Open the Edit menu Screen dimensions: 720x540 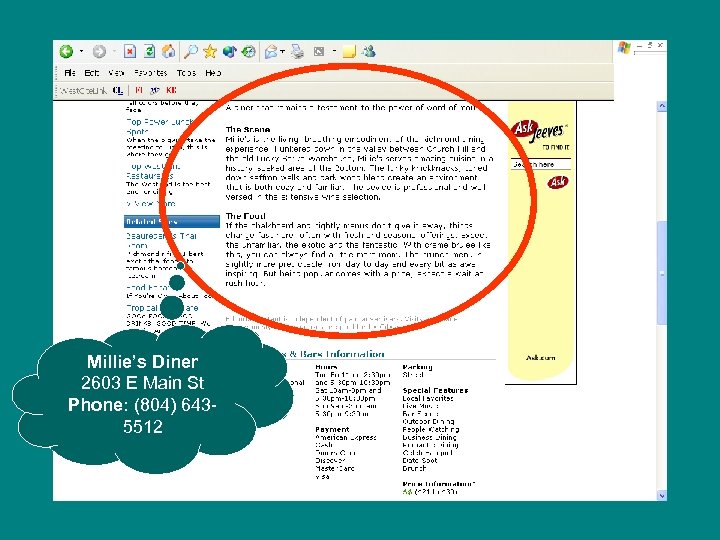tap(91, 73)
